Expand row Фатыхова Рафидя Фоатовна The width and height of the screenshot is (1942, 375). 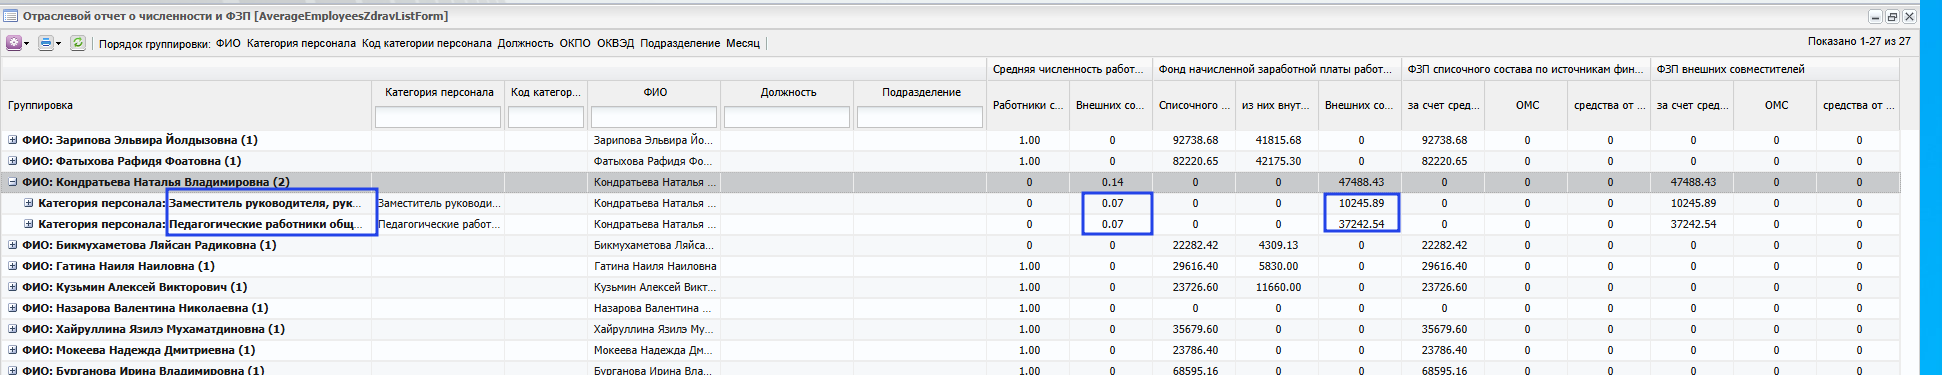pos(13,161)
